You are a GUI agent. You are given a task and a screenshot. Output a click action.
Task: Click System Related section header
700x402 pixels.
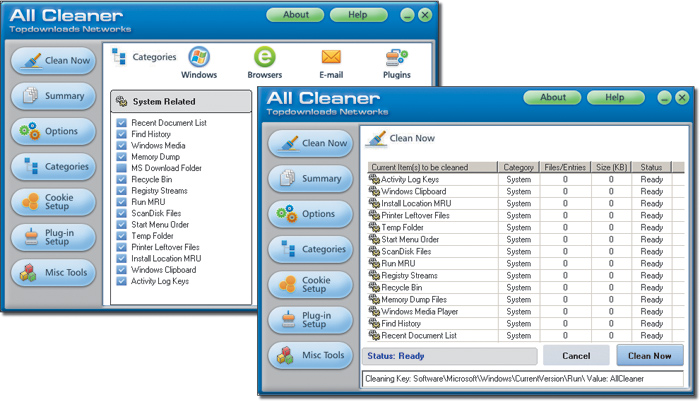[181, 101]
